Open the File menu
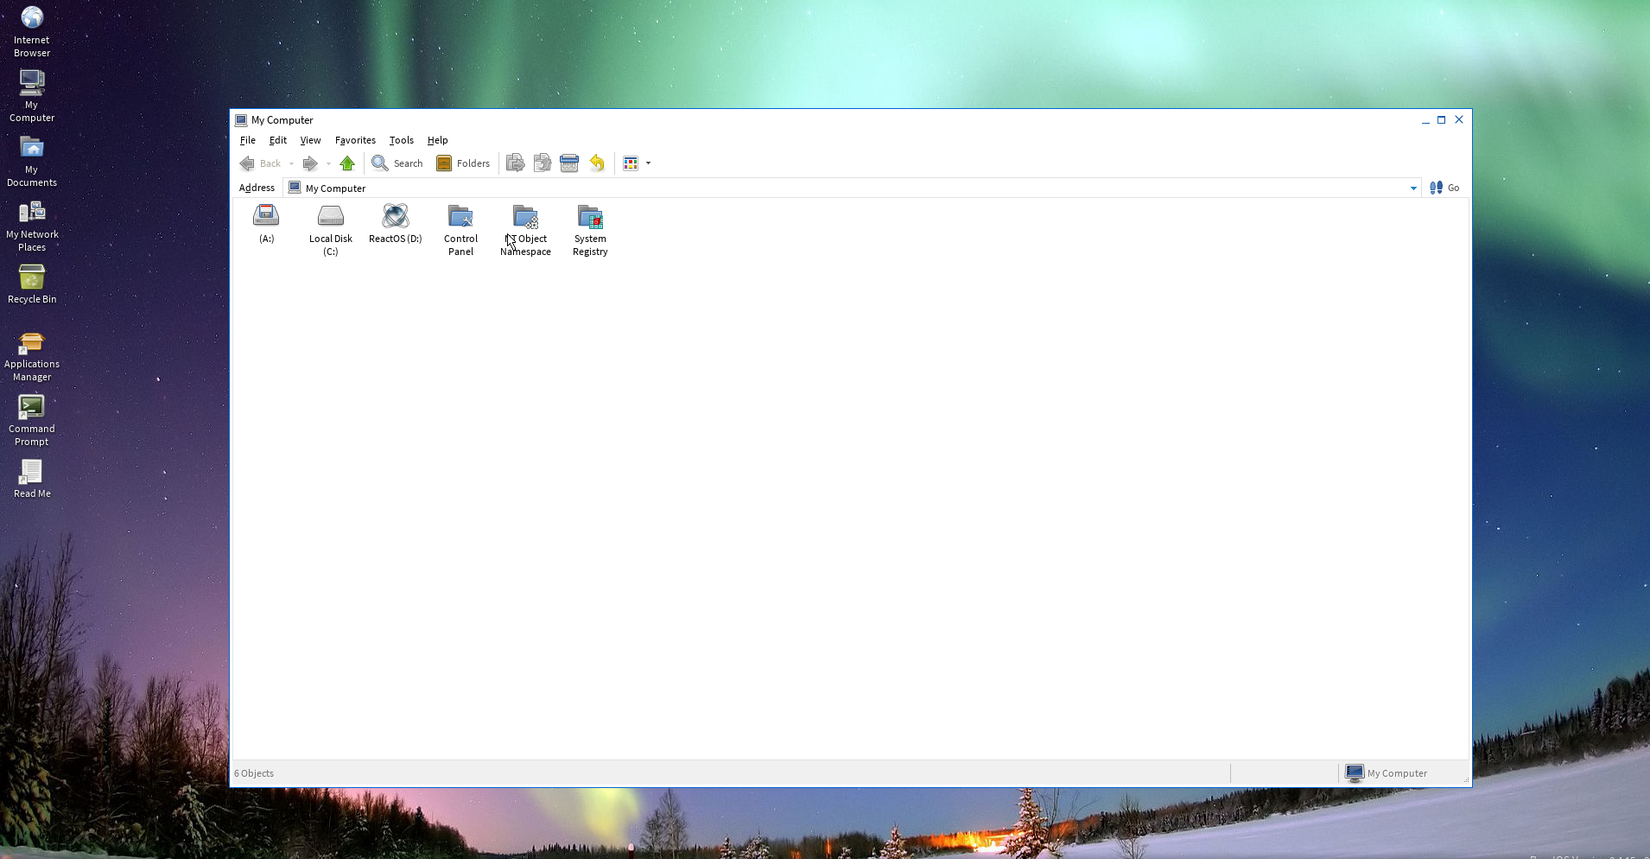The width and height of the screenshot is (1650, 859). pos(247,140)
